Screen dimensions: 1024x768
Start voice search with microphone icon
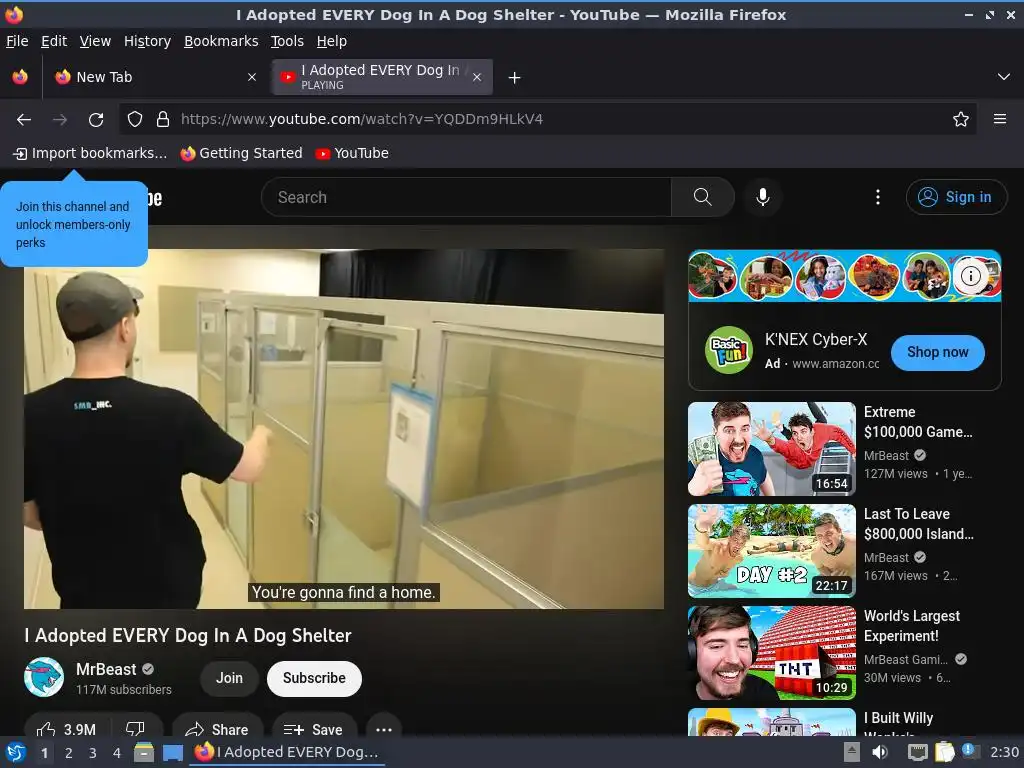tap(763, 197)
